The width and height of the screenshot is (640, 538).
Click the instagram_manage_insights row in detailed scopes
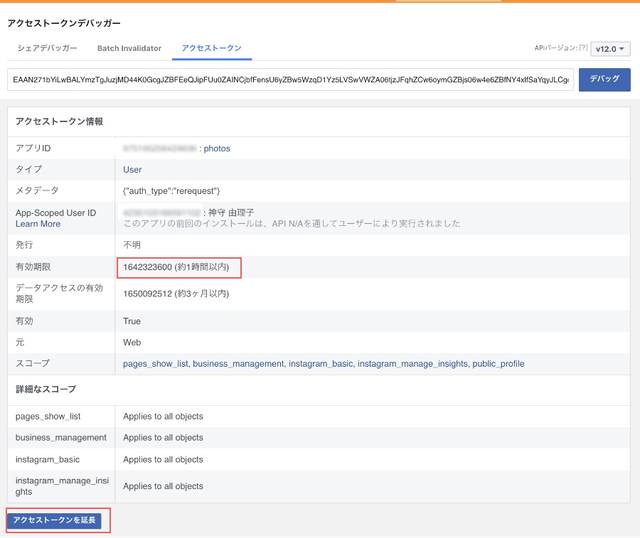pos(318,486)
